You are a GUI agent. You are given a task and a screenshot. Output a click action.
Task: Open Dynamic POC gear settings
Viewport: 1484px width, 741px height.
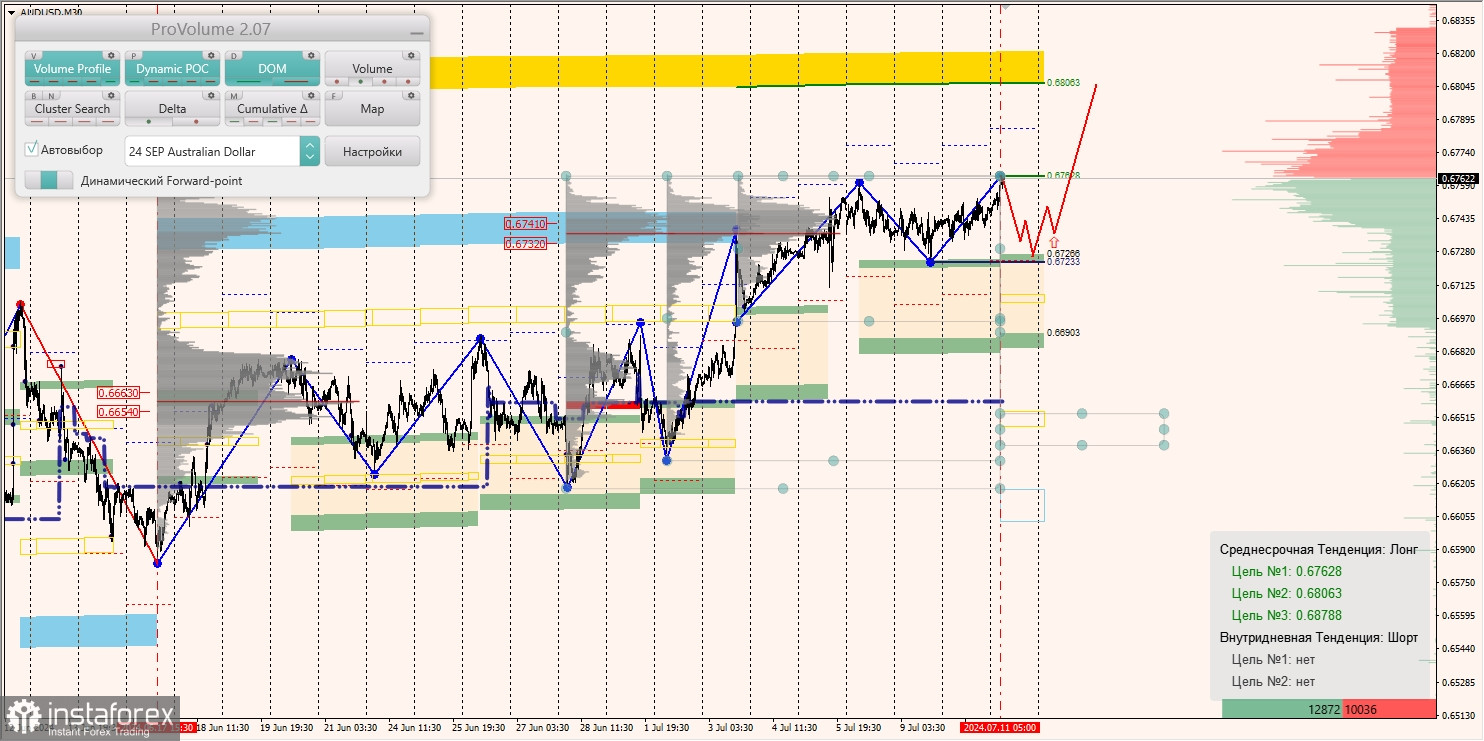(211, 55)
